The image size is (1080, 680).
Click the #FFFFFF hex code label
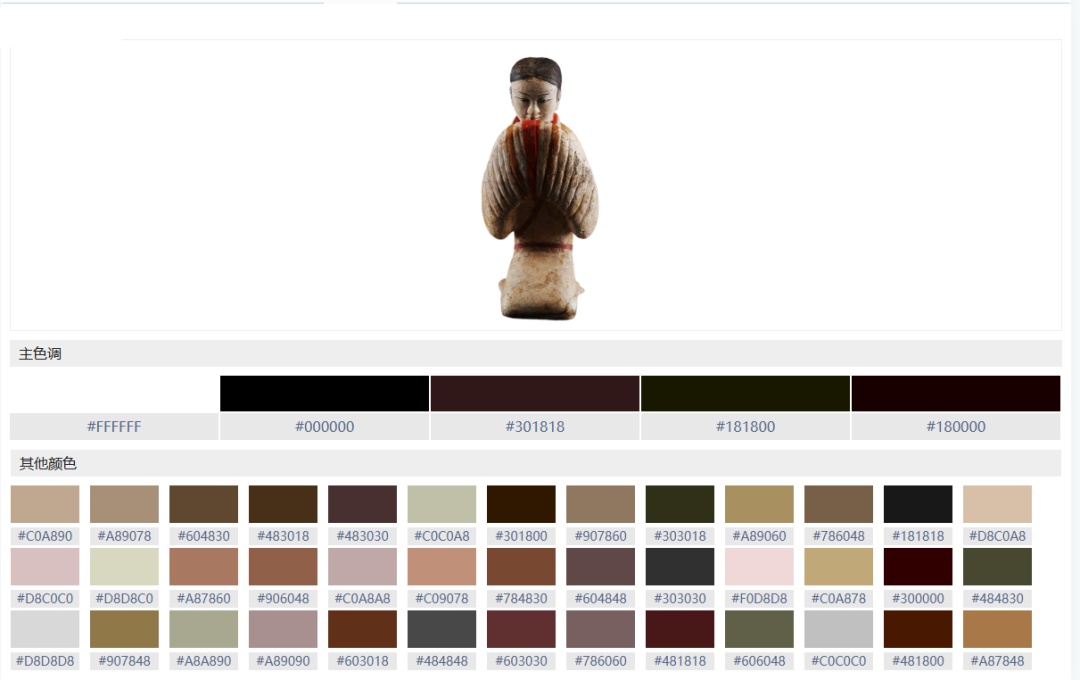114,426
